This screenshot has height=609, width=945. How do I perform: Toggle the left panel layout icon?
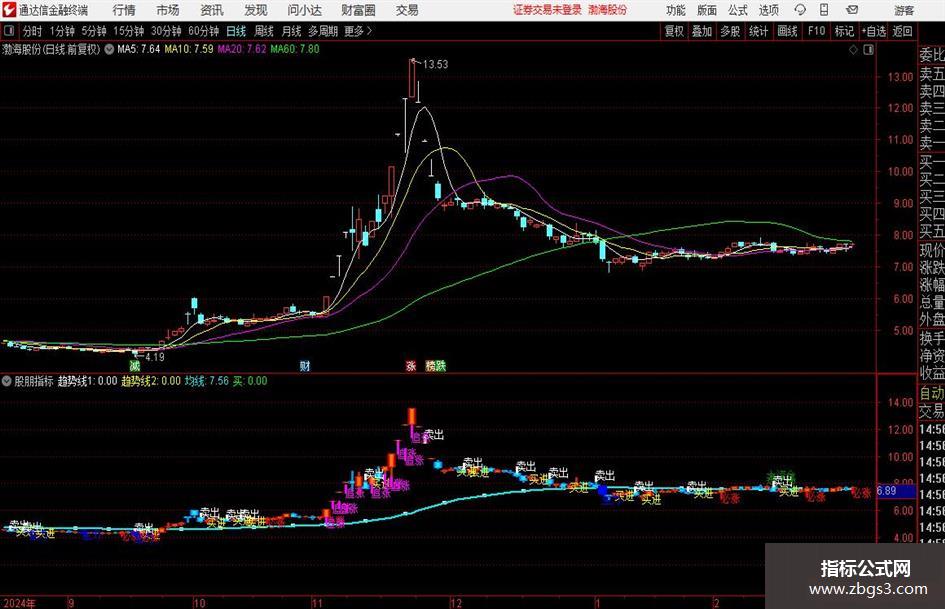pos(8,31)
